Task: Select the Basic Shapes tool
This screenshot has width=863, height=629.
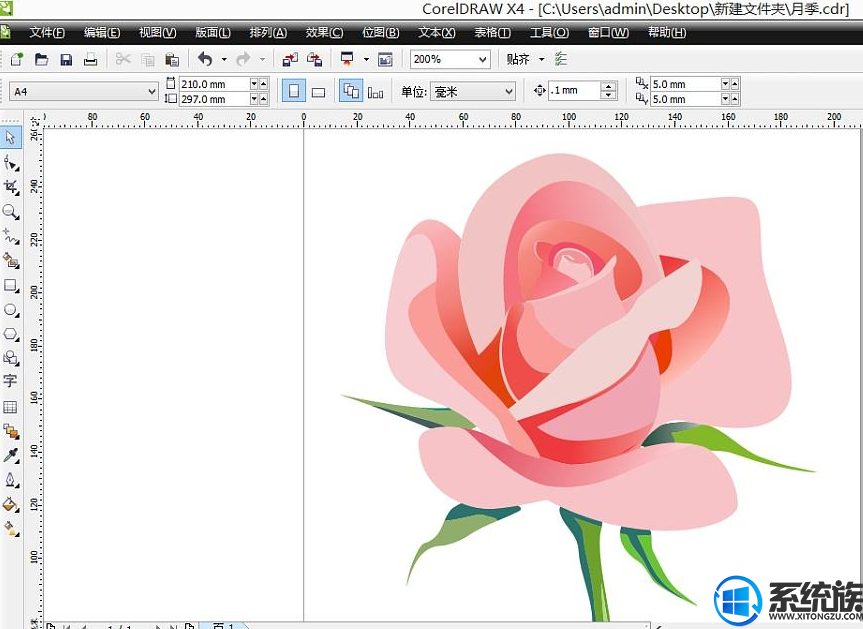Action: pyautogui.click(x=11, y=358)
